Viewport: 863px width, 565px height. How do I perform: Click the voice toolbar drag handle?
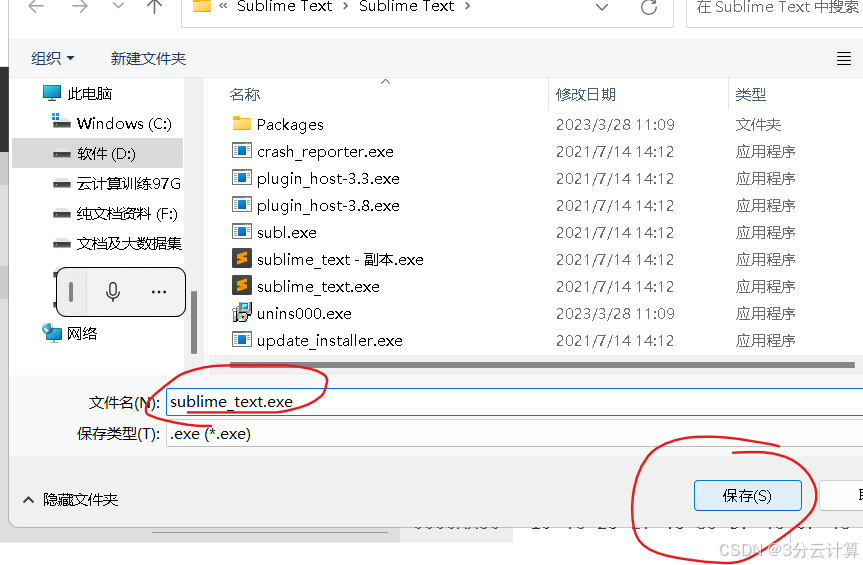tap(71, 292)
